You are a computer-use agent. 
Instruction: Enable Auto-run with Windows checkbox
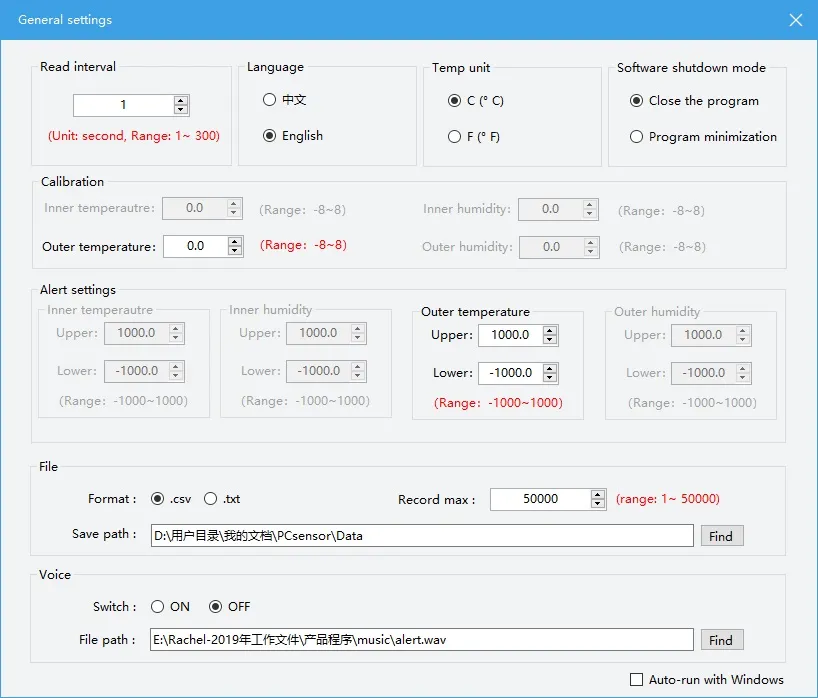636,680
